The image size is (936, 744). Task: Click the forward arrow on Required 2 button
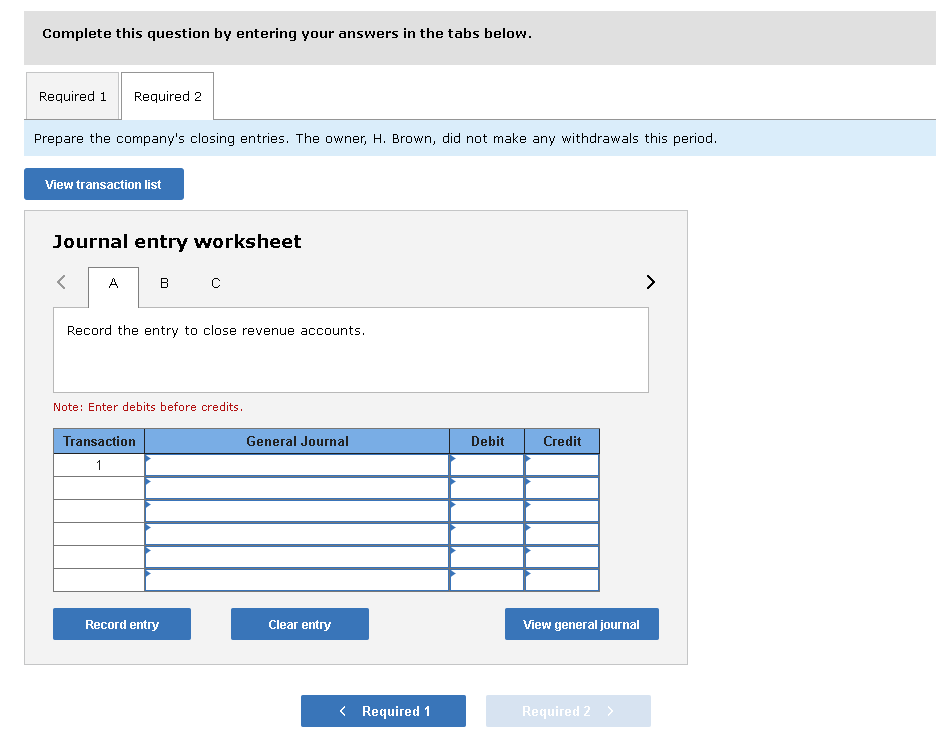(613, 711)
